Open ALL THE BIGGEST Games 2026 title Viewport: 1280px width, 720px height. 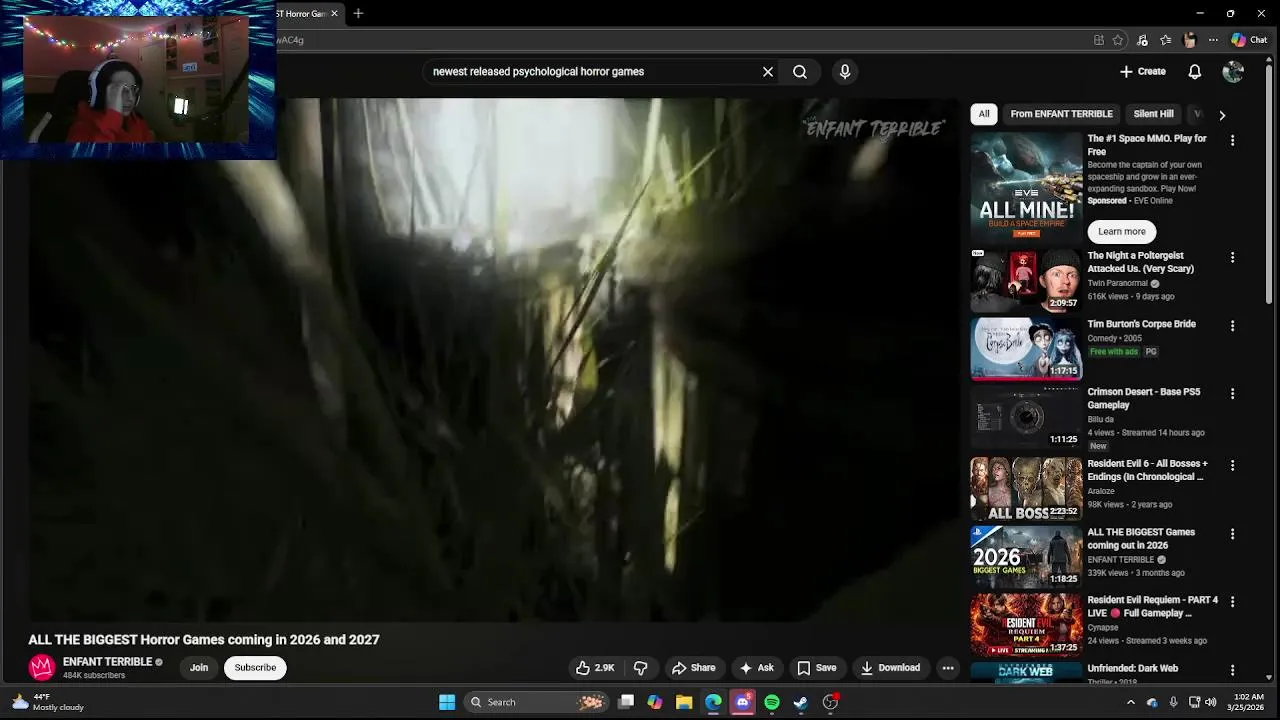pyautogui.click(x=1141, y=538)
